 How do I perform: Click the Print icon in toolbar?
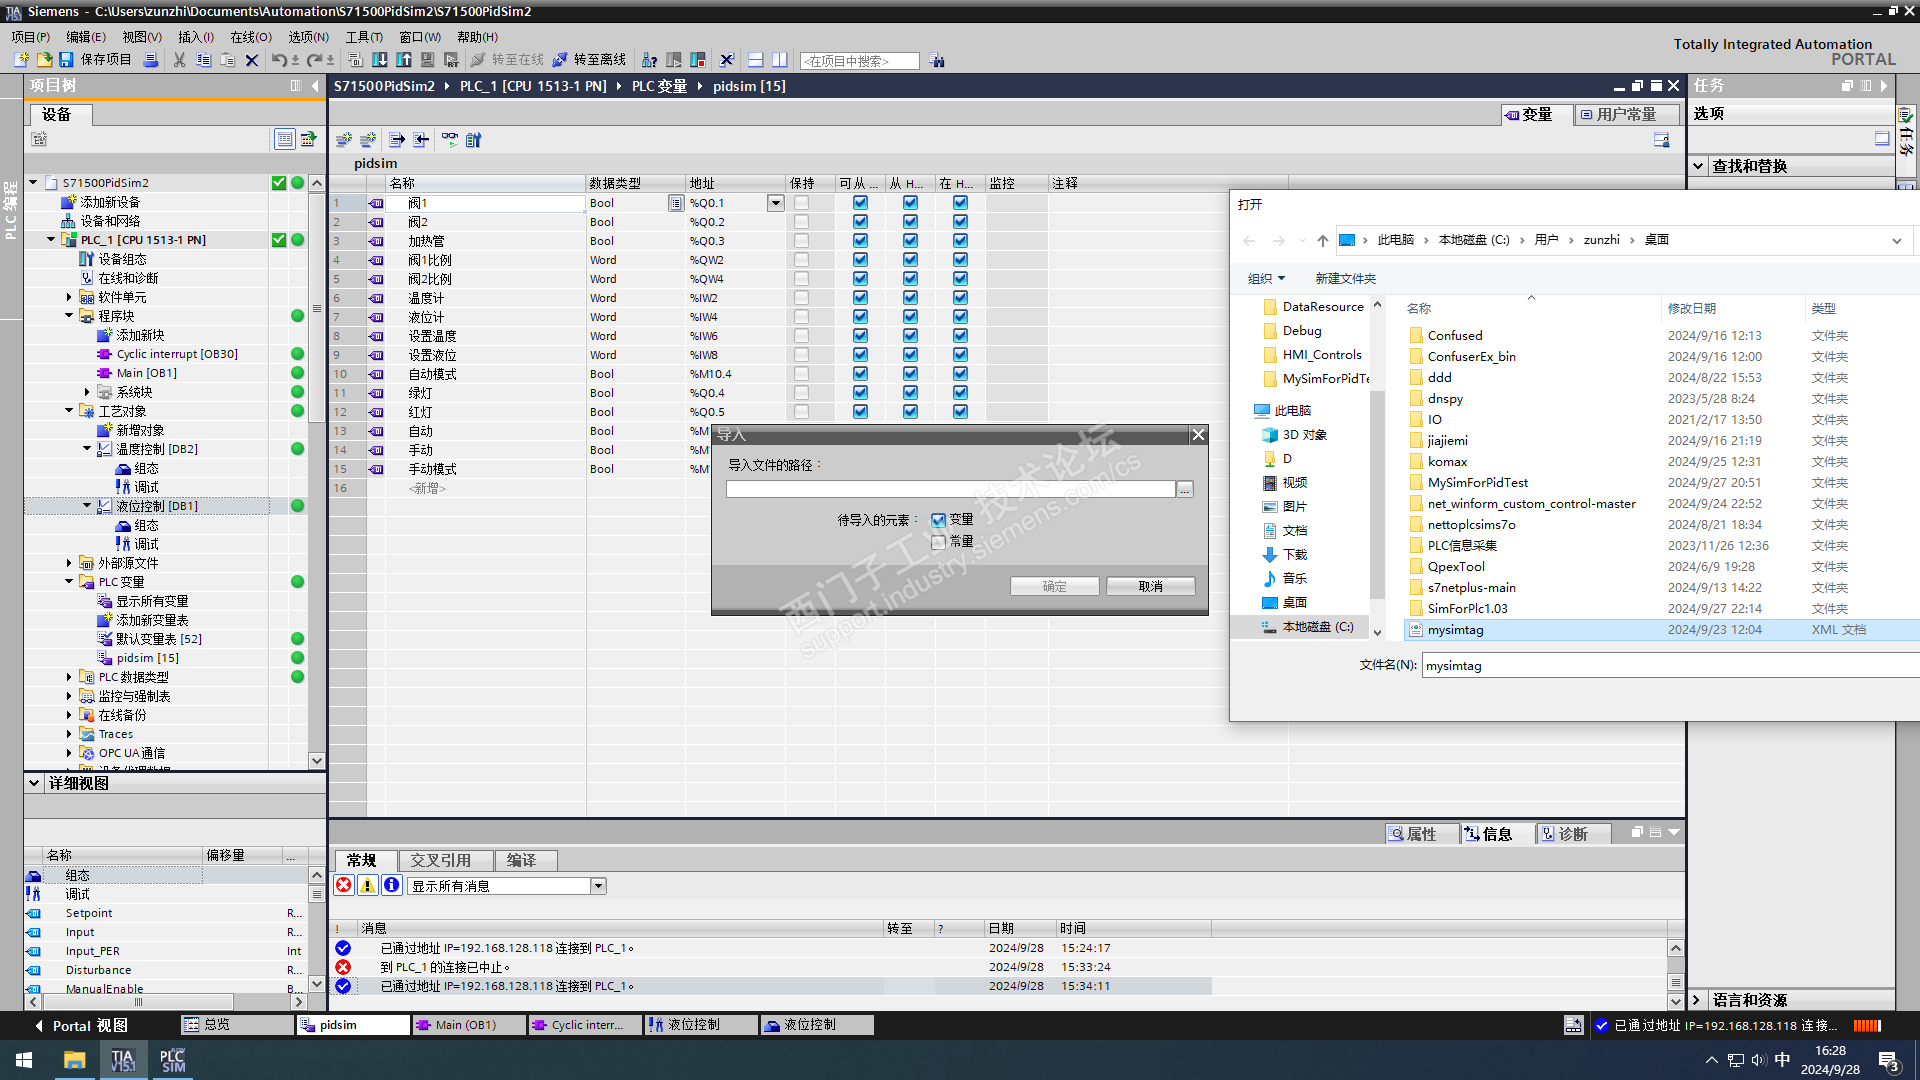pos(151,60)
